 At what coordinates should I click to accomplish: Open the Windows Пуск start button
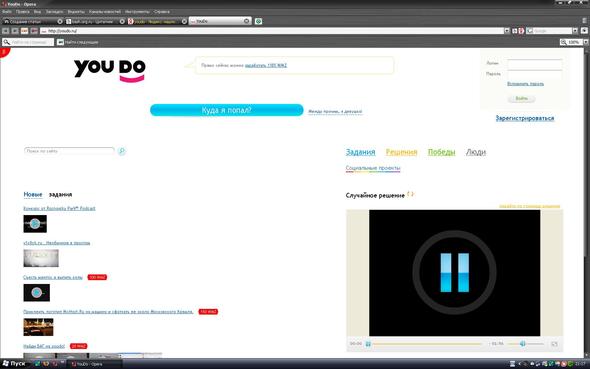14,364
